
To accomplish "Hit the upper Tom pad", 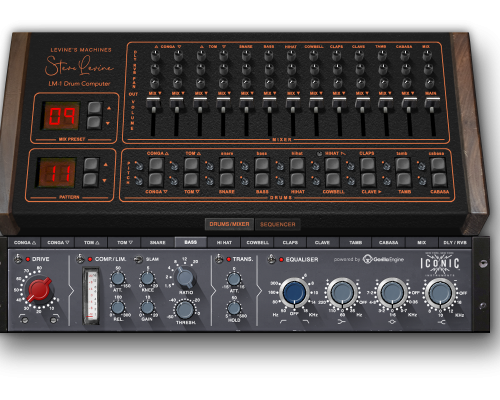I will click(191, 165).
